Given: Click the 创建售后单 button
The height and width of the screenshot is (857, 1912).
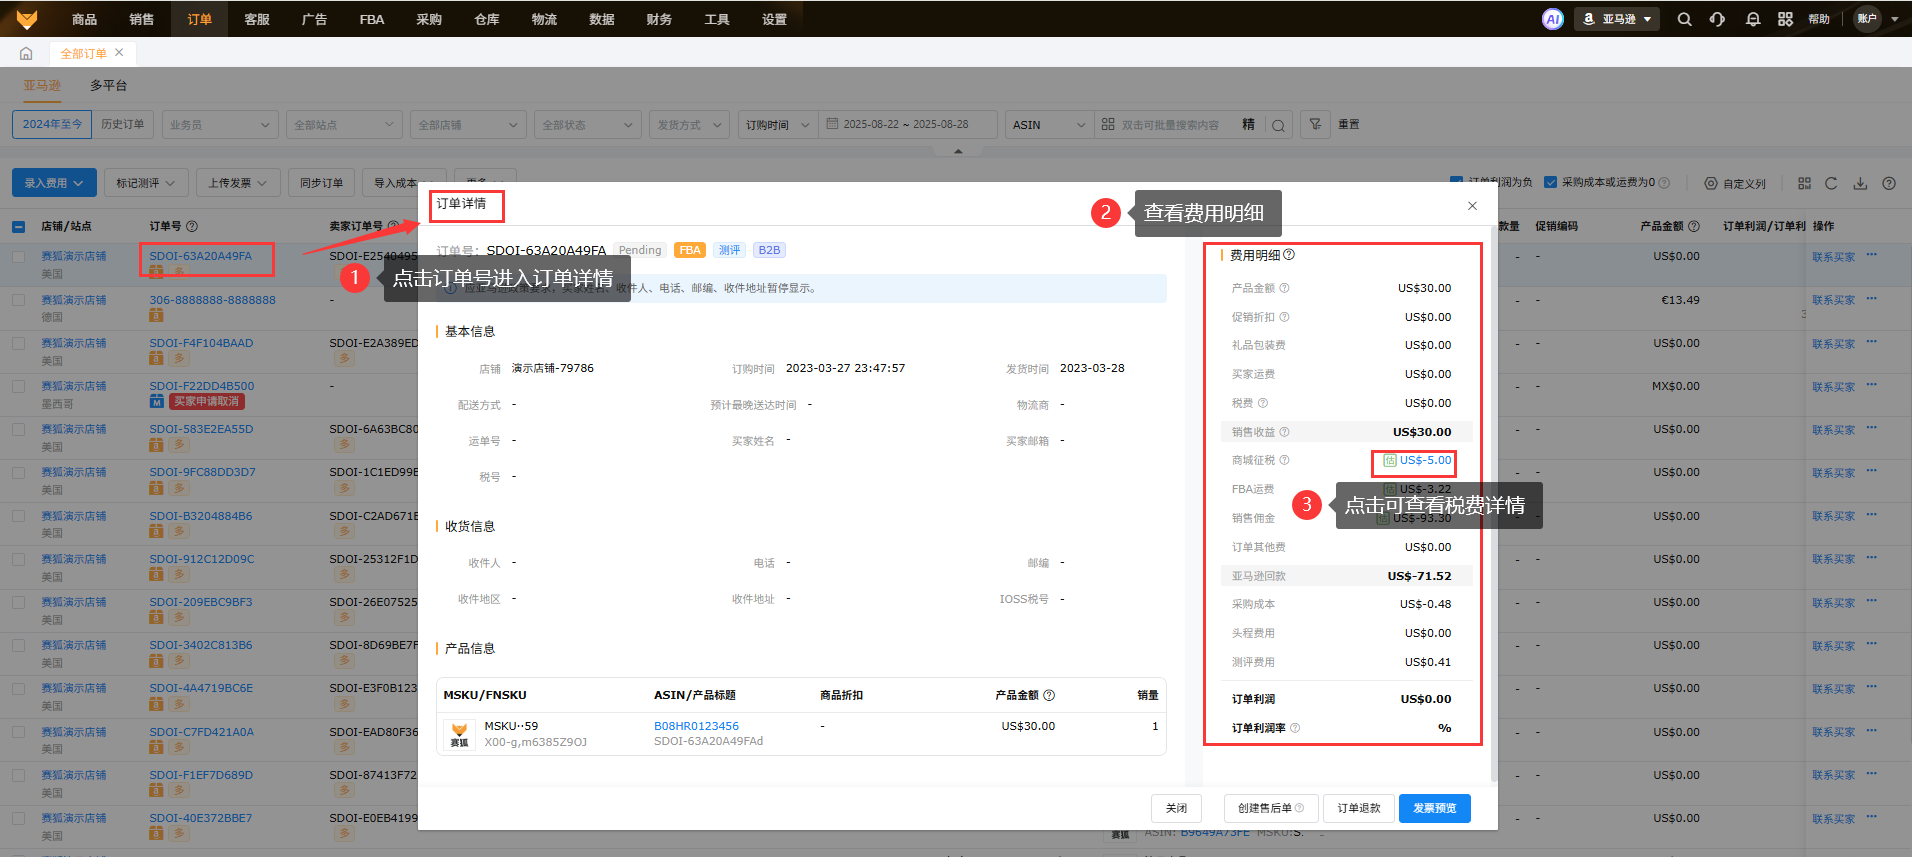Looking at the screenshot, I should click(1271, 808).
